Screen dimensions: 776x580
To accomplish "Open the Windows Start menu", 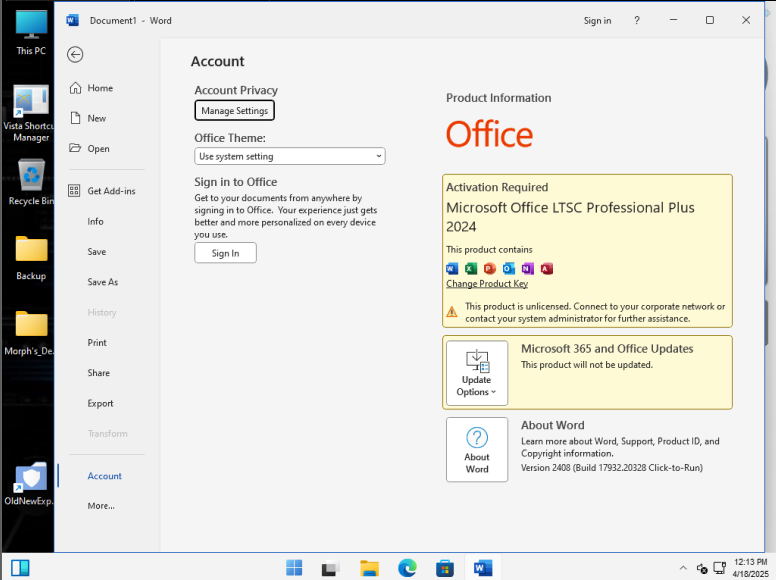I will coord(294,568).
